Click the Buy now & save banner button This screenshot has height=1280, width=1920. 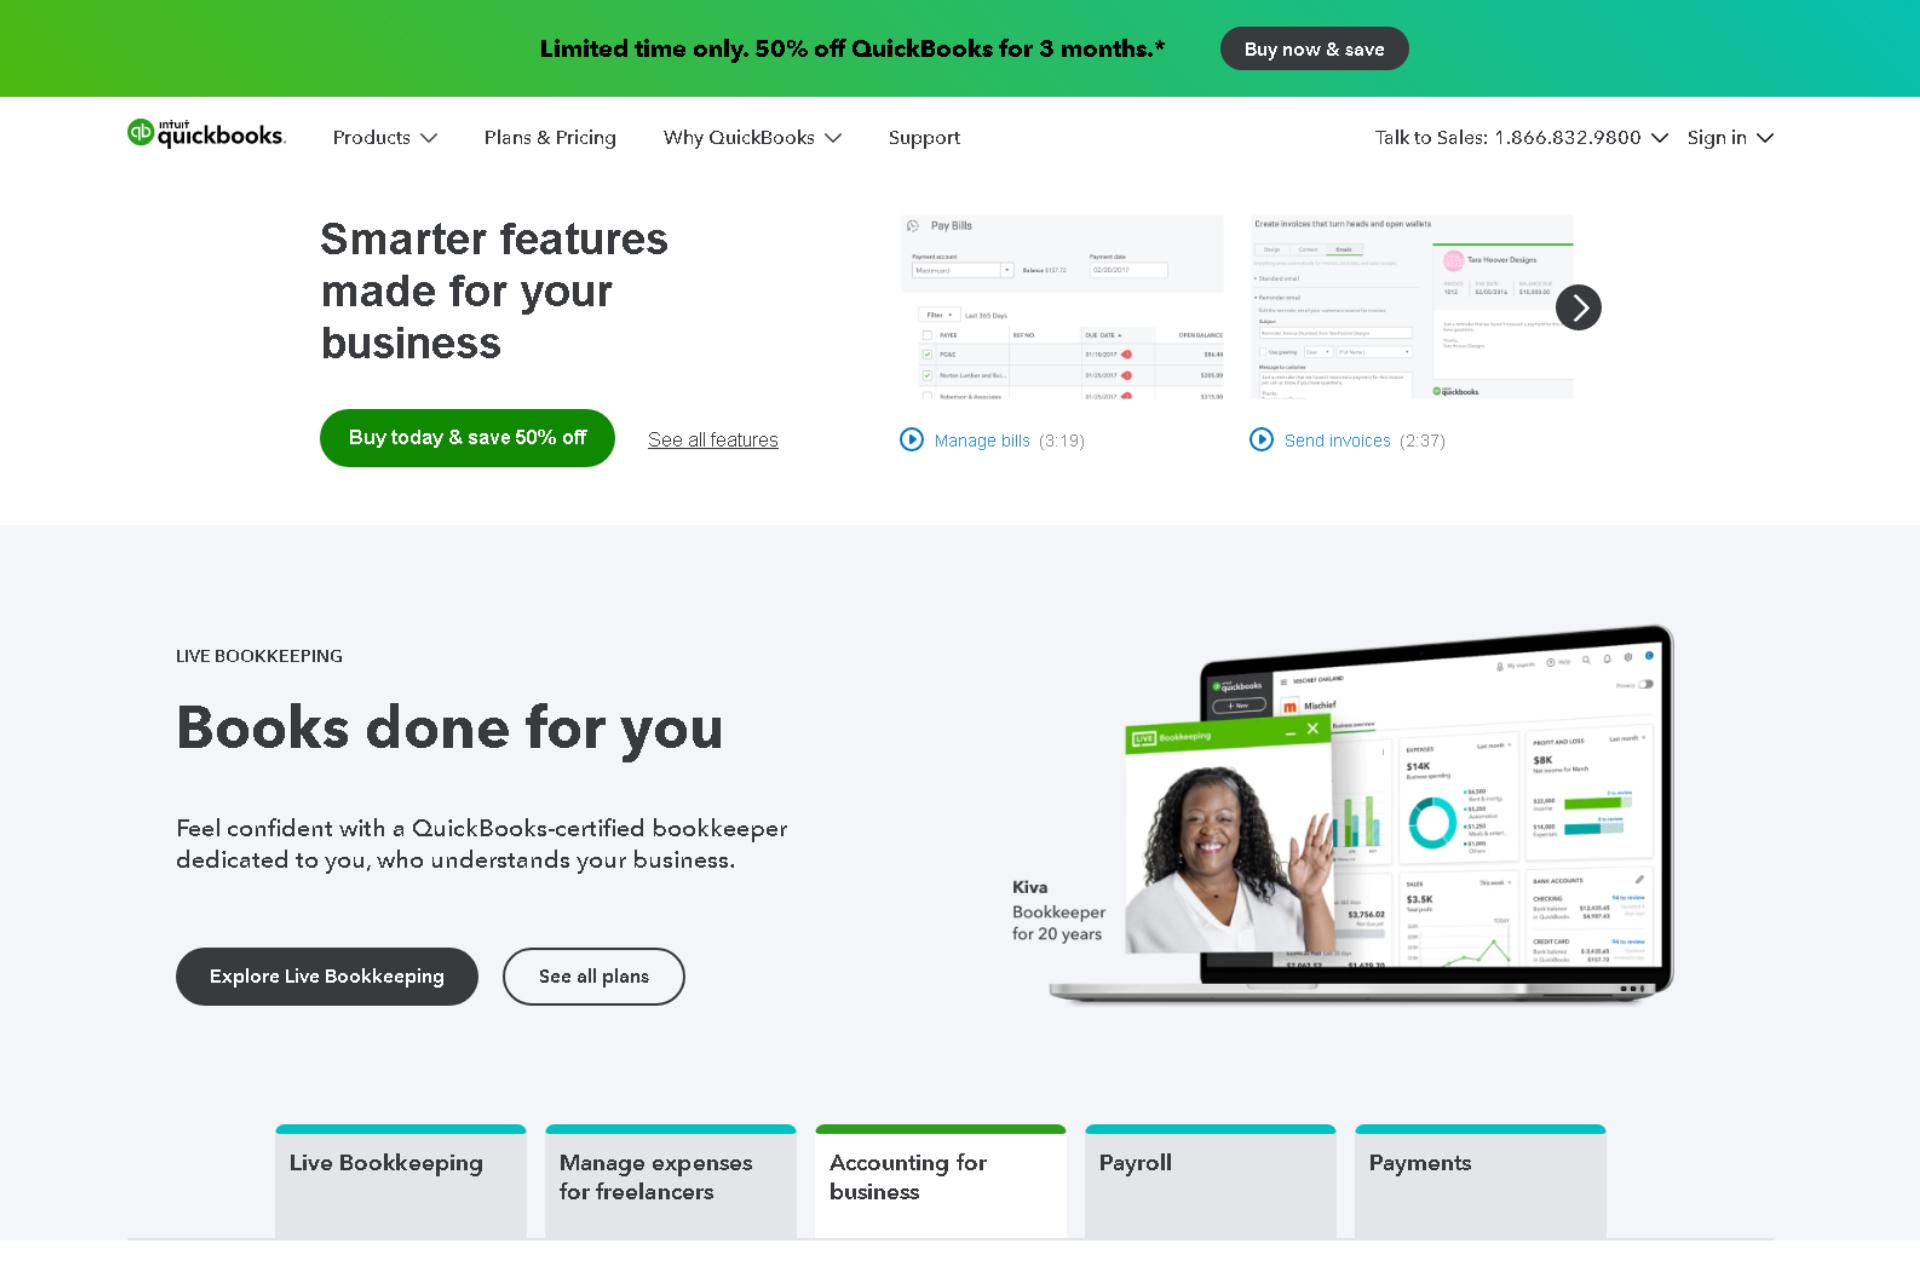tap(1313, 49)
